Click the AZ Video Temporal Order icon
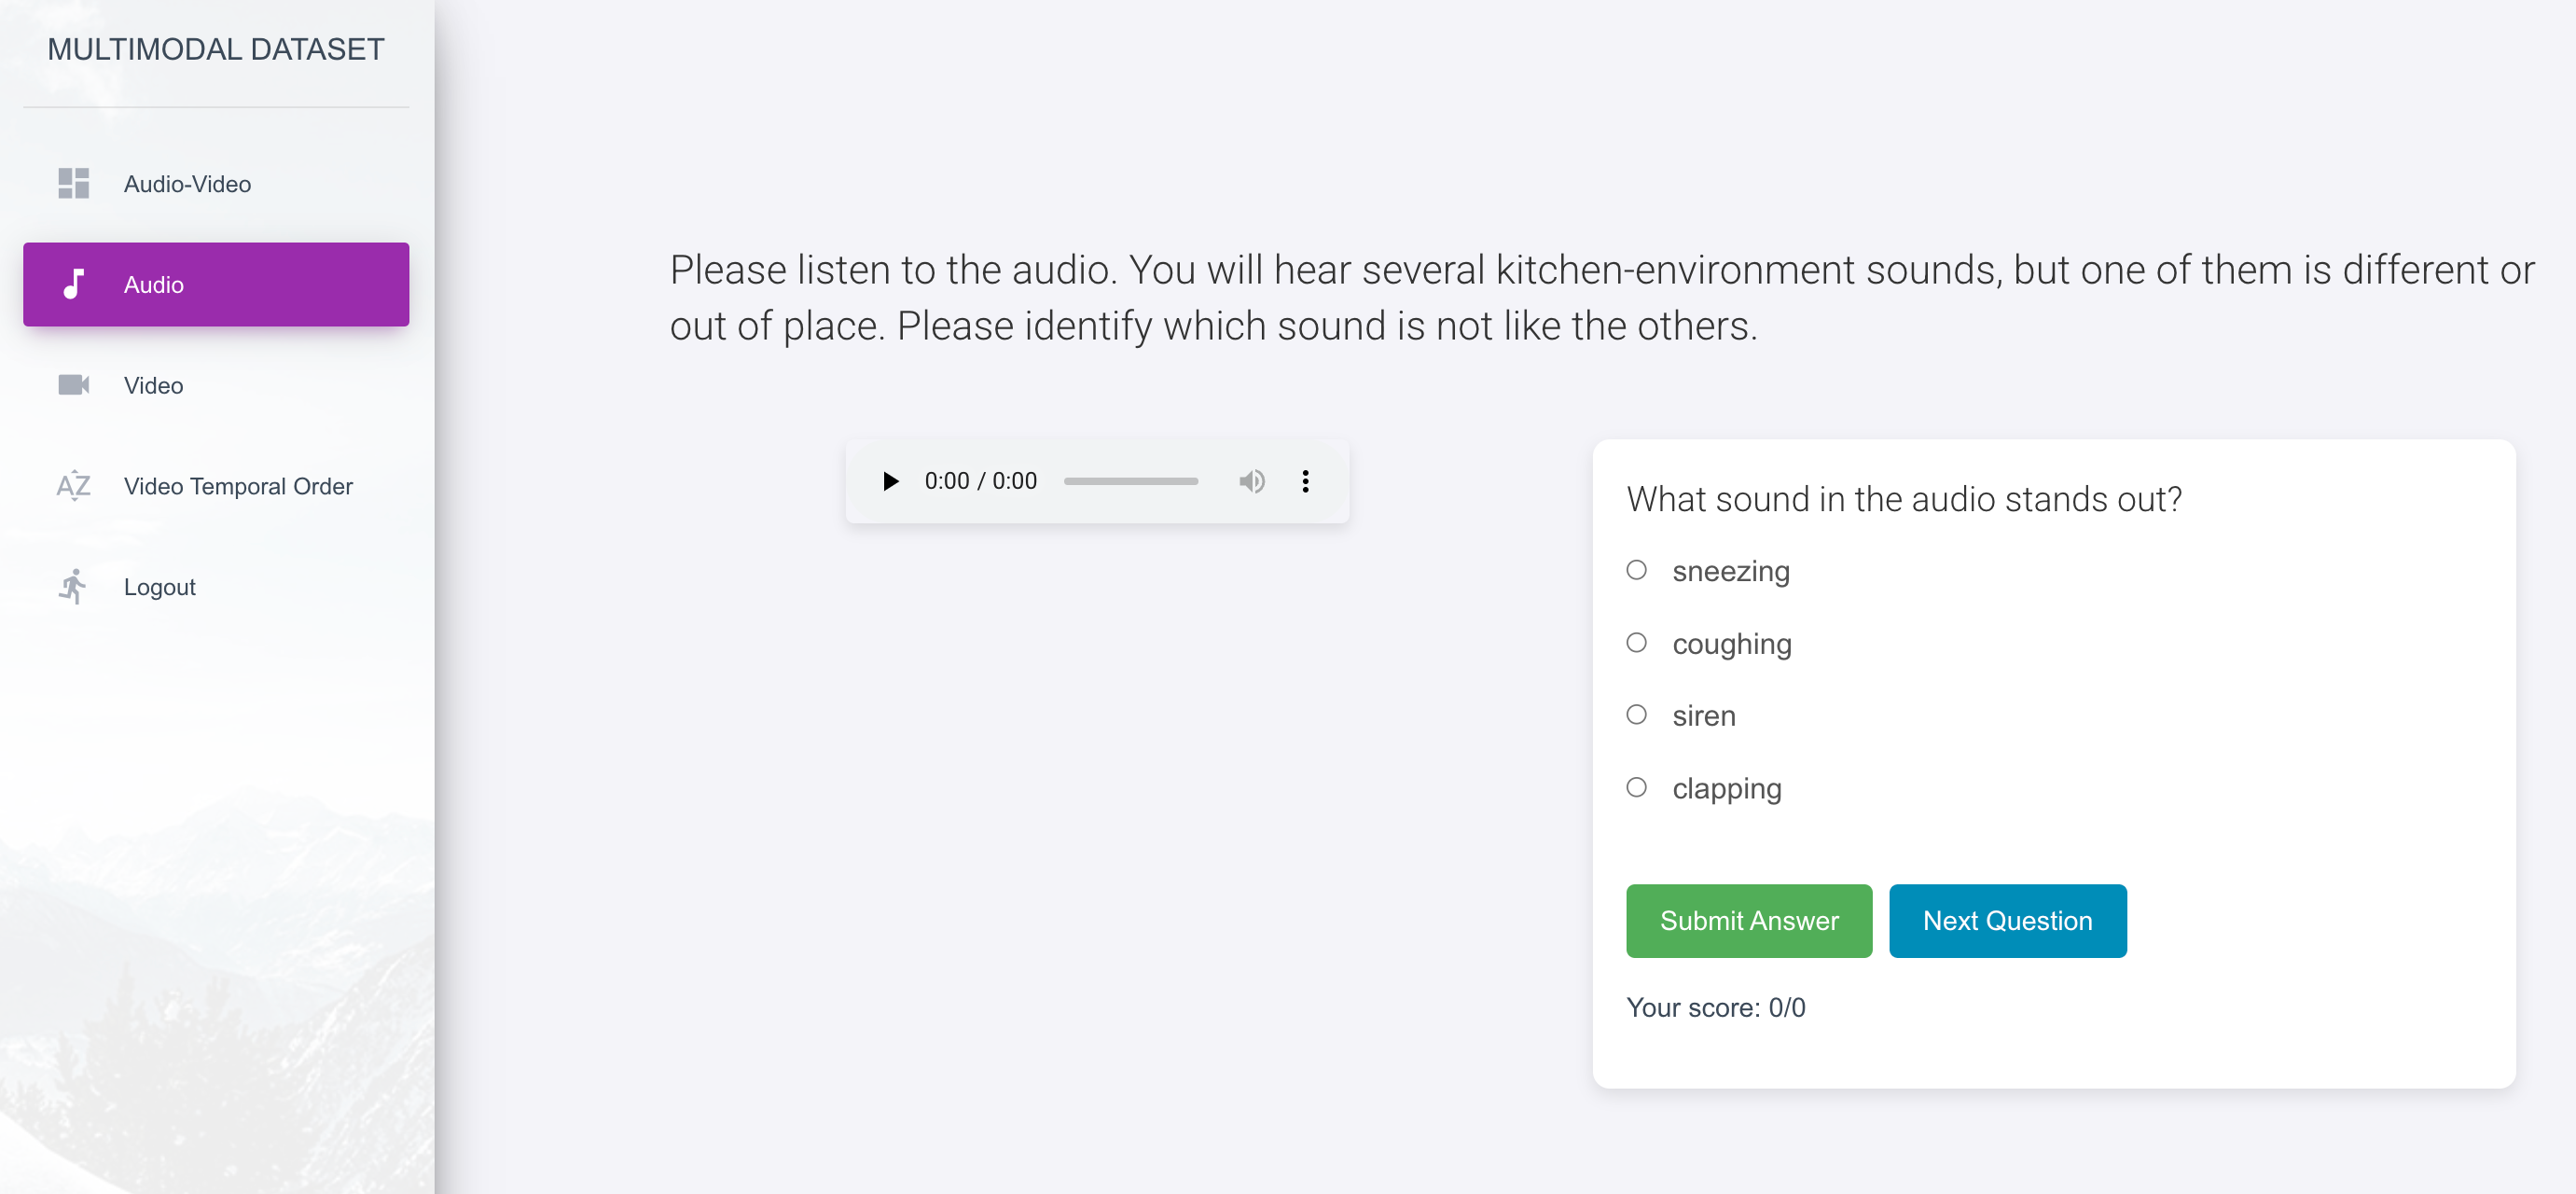This screenshot has width=2576, height=1194. [x=73, y=486]
